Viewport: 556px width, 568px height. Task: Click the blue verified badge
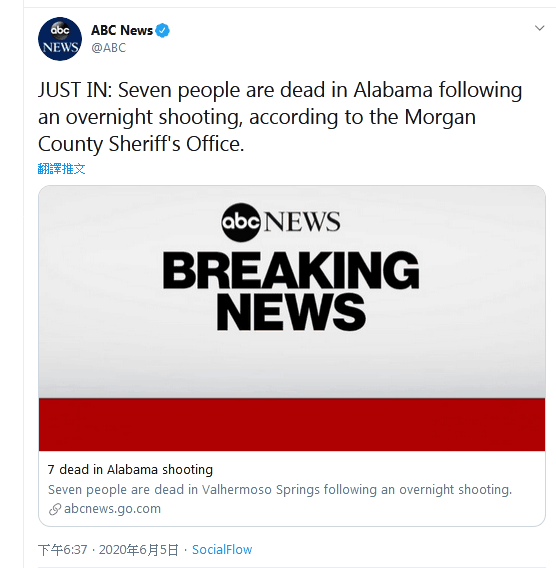point(162,30)
